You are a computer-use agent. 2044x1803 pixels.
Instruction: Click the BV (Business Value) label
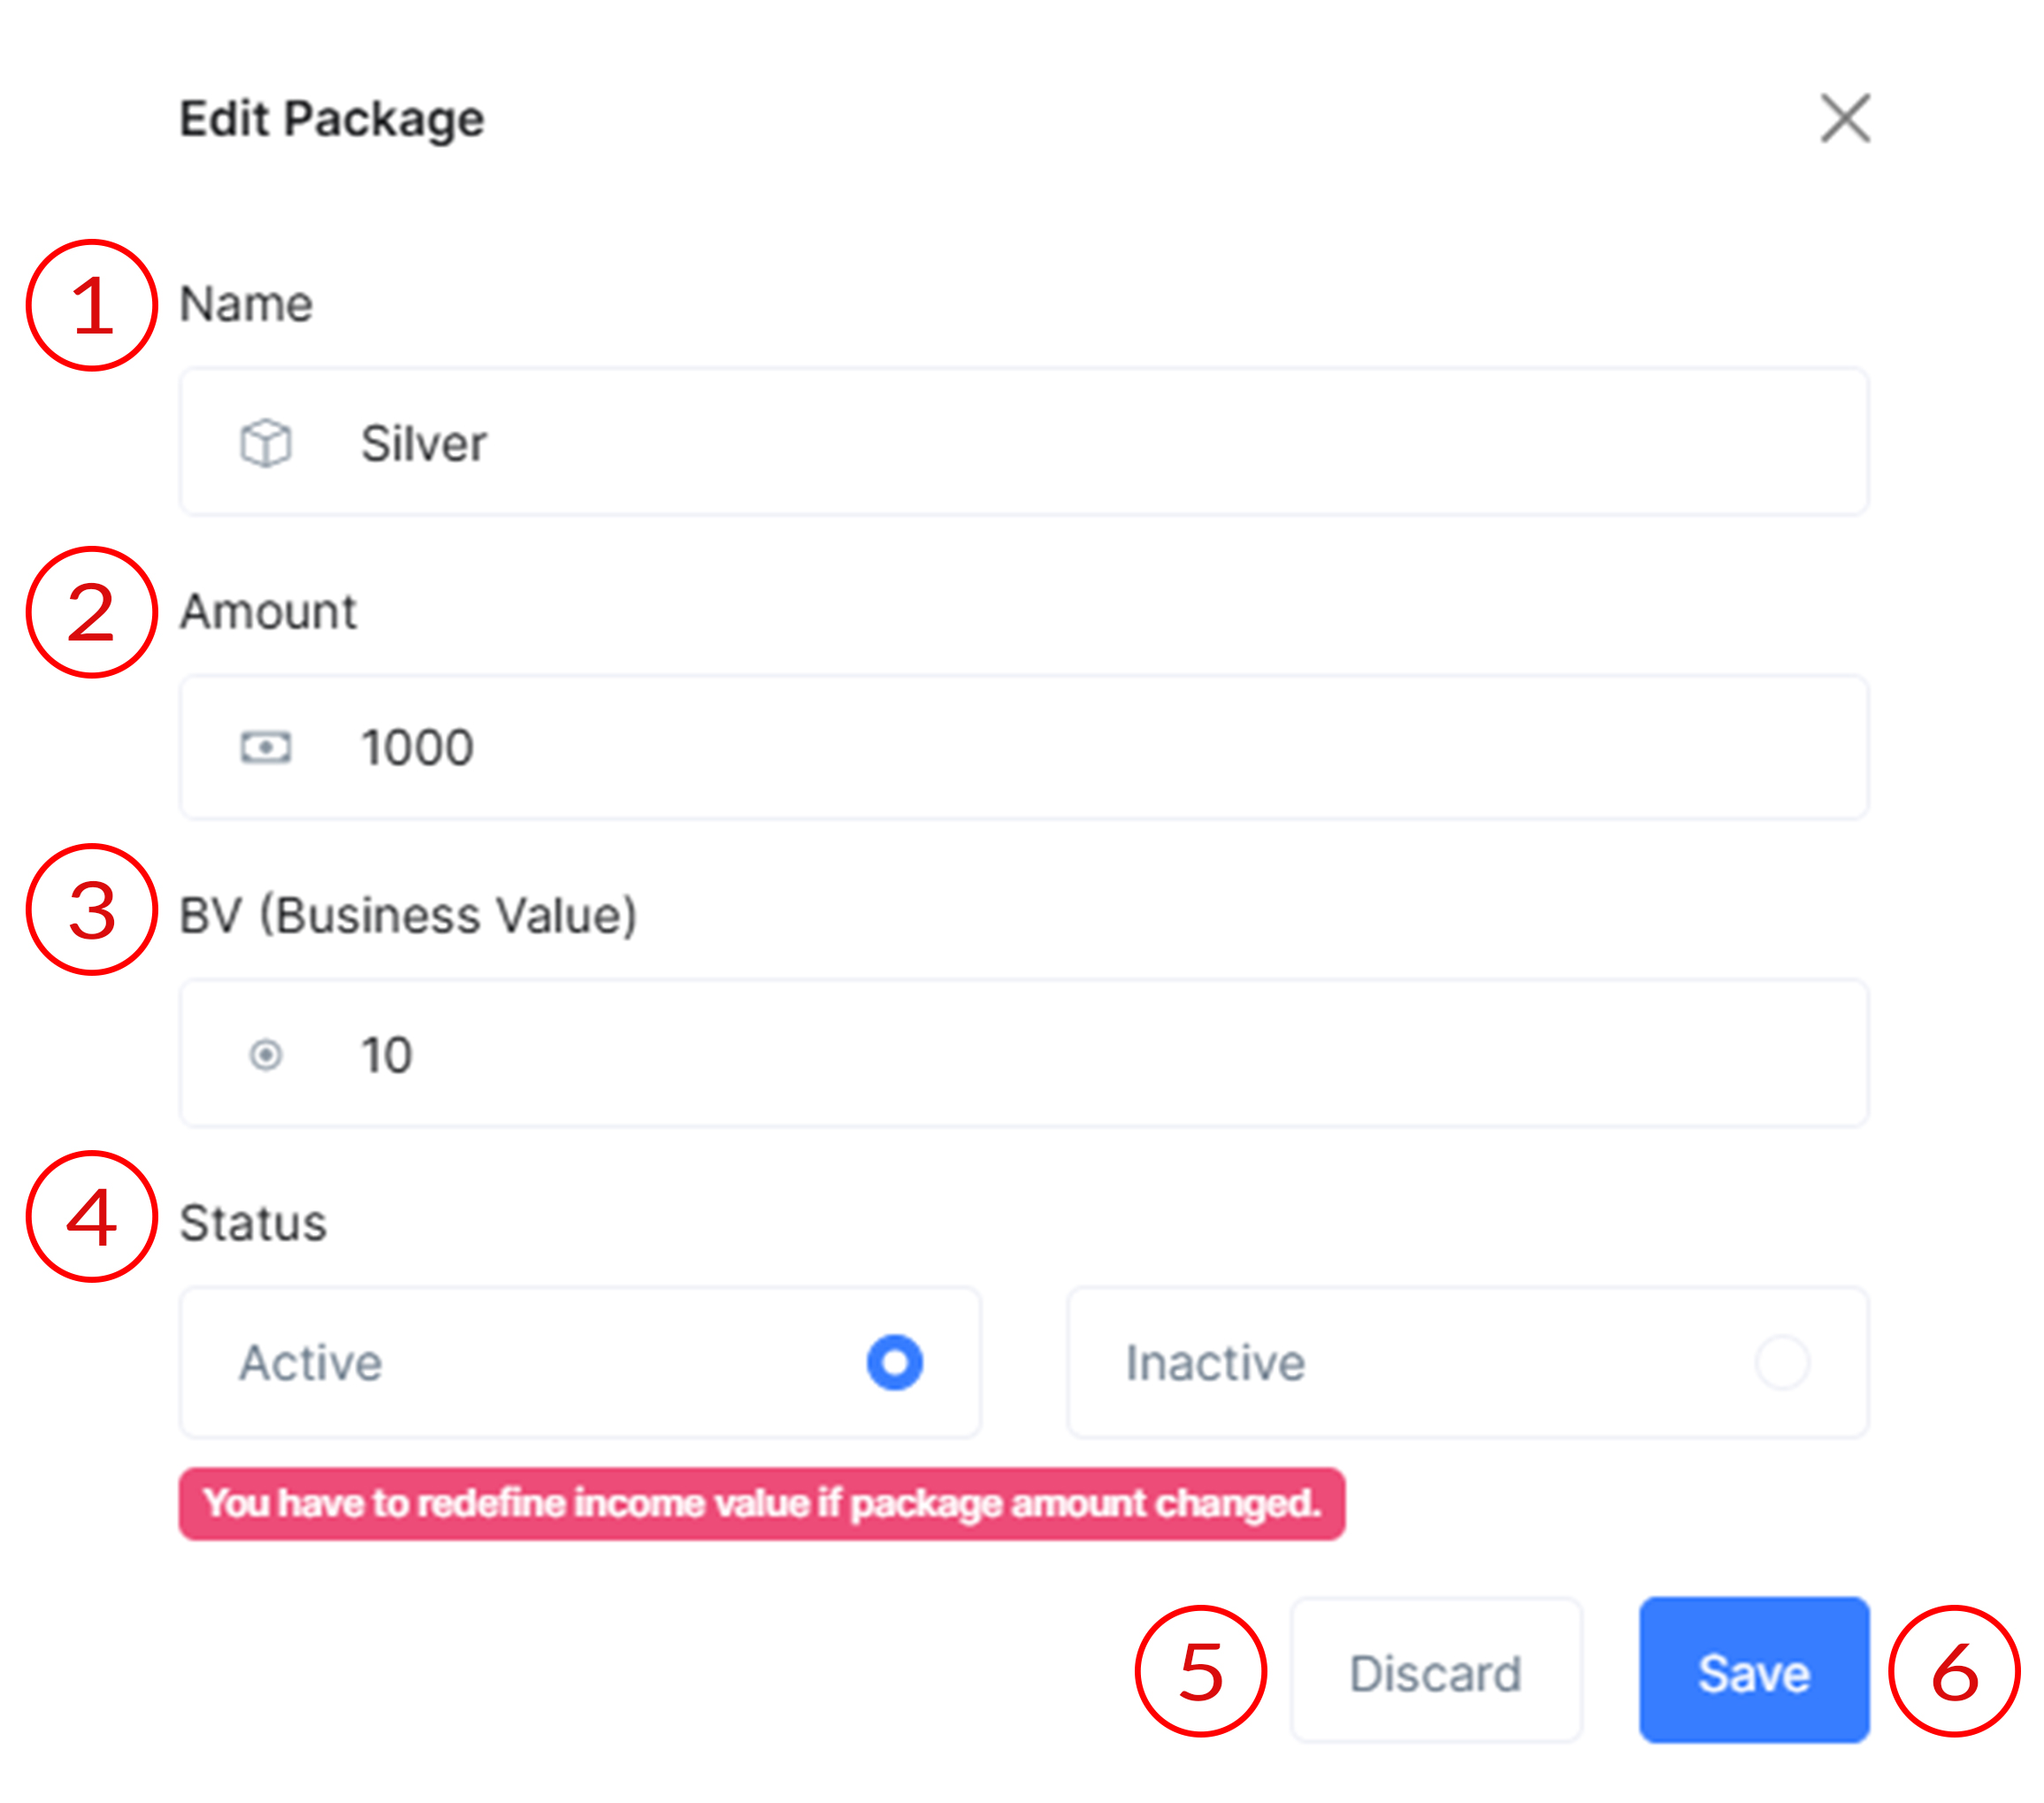(408, 915)
